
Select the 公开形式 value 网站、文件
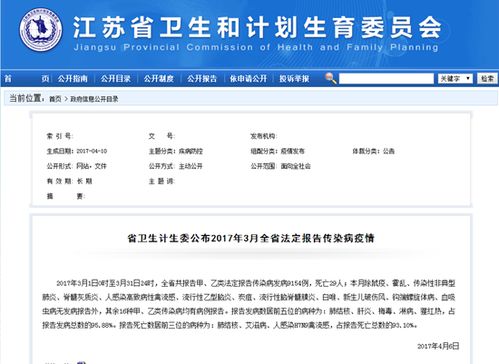92,166
